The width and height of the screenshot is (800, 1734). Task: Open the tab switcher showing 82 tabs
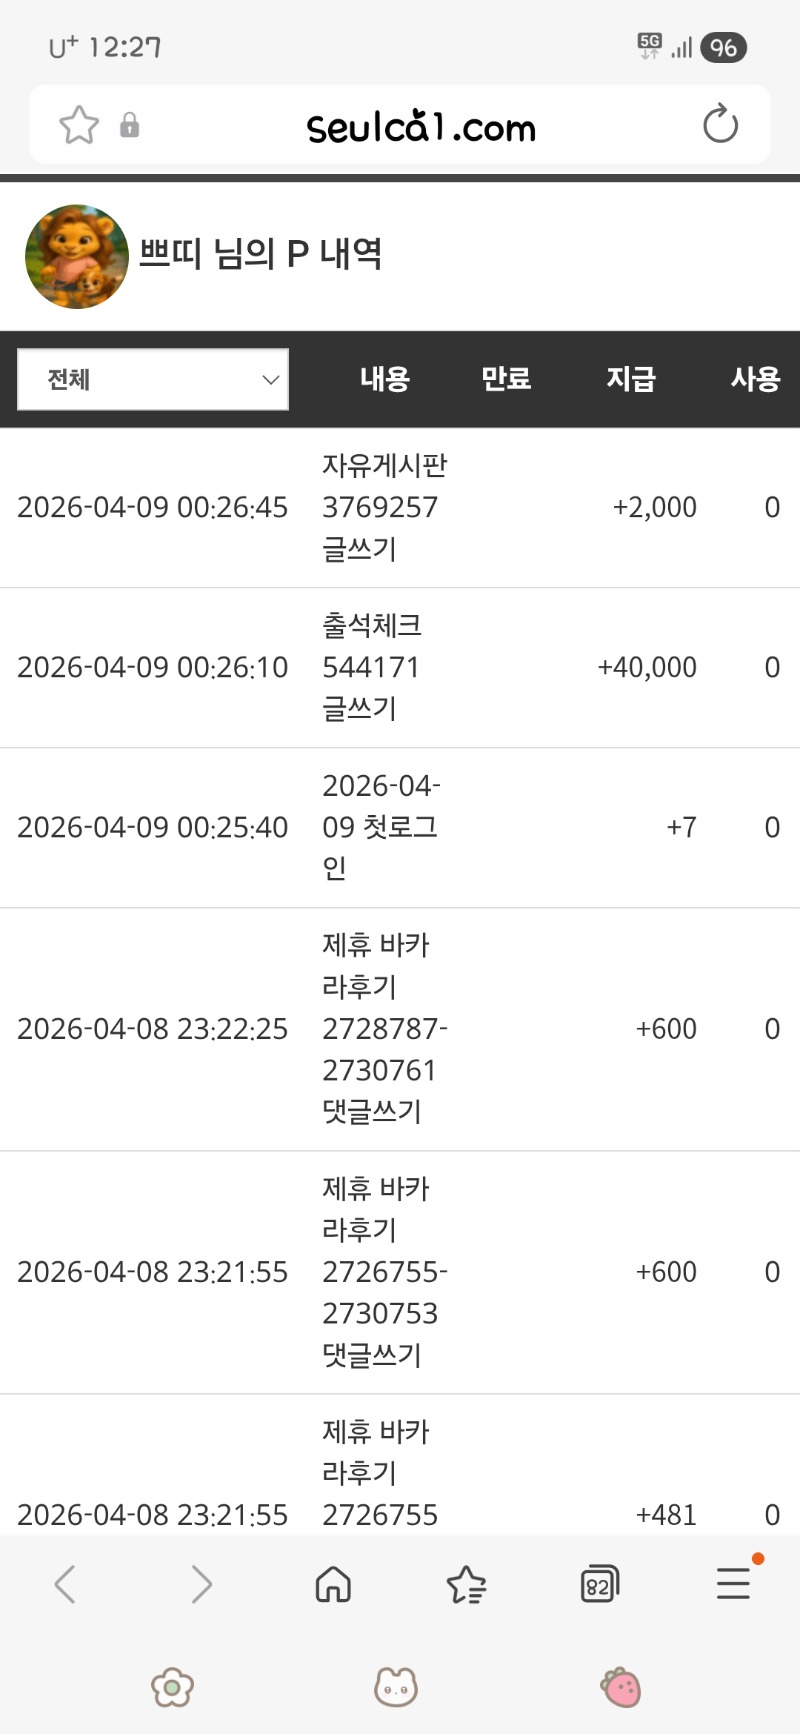(x=599, y=1584)
